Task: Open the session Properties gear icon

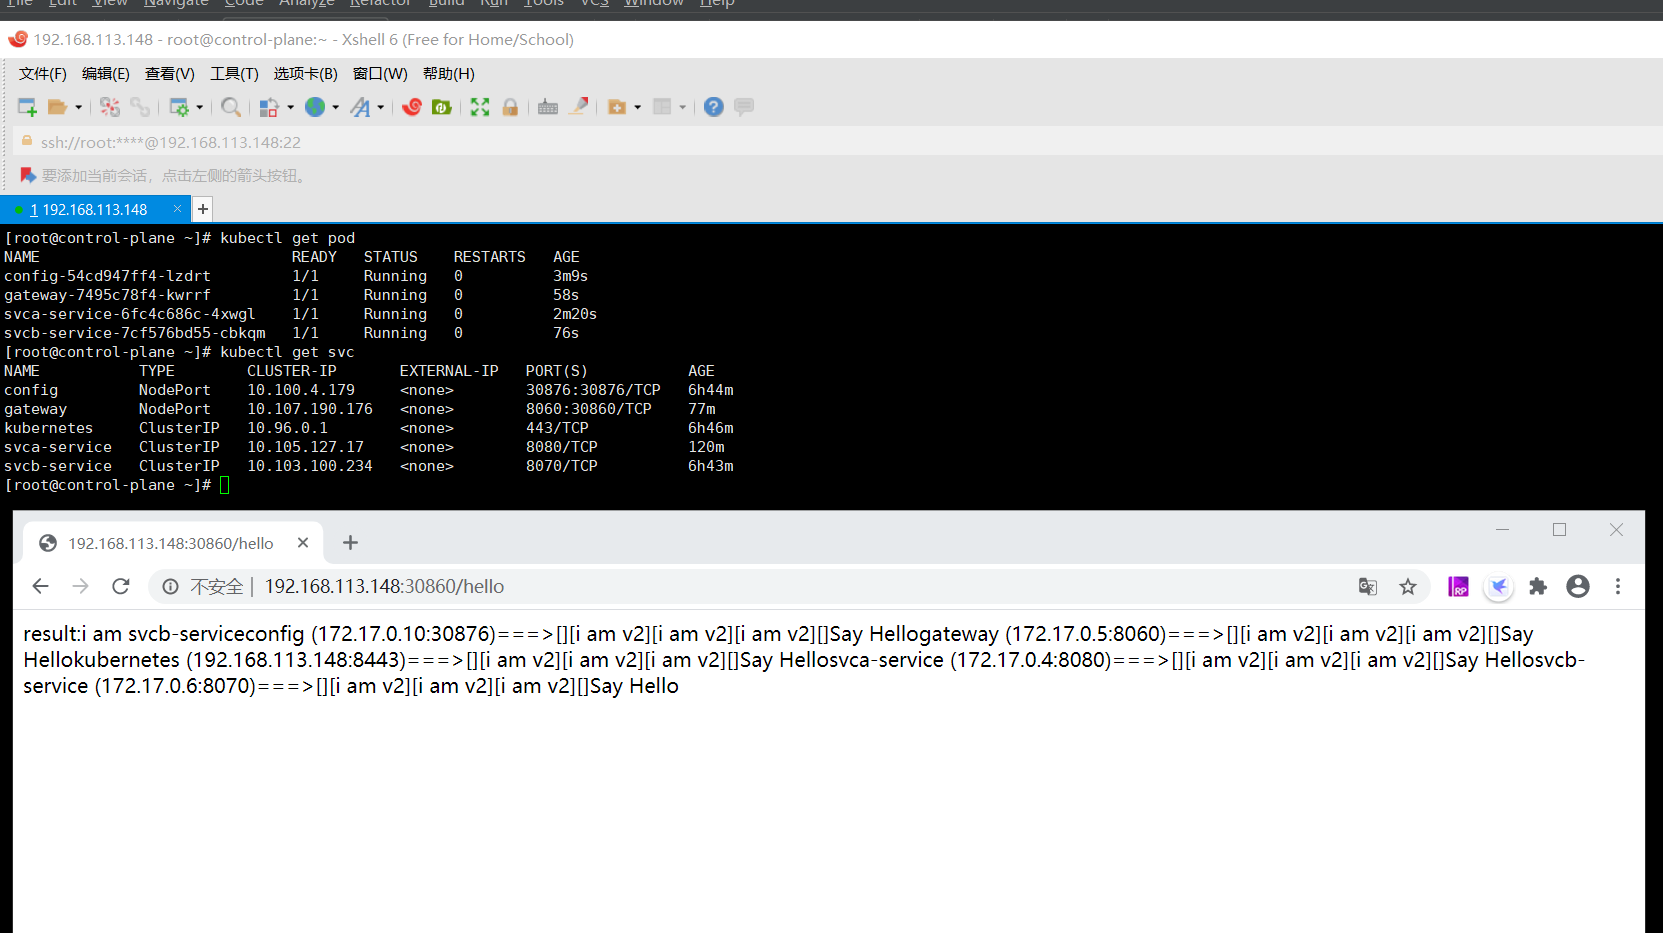Action: click(x=179, y=107)
